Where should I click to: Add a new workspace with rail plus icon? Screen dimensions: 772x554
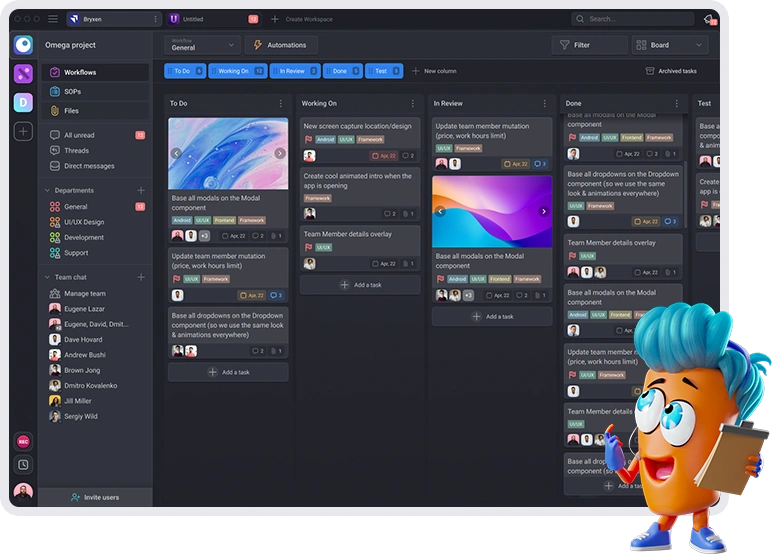23,131
